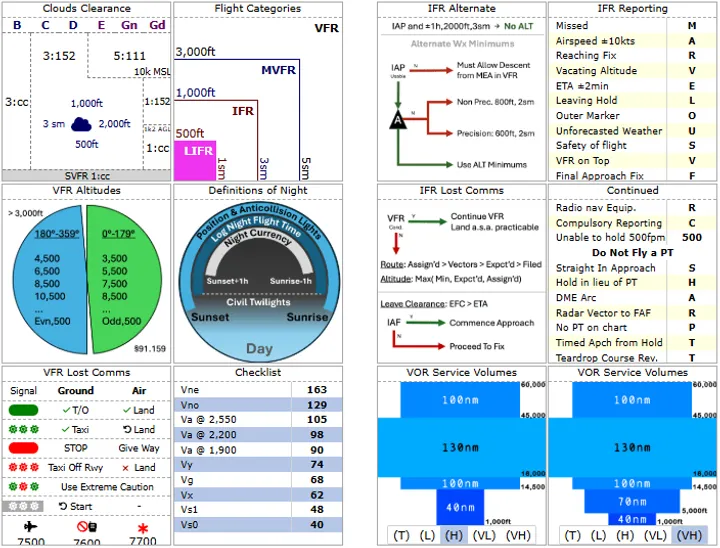Click the black triangle A icon in IFR Alternate
The width and height of the screenshot is (720, 548).
(x=399, y=118)
